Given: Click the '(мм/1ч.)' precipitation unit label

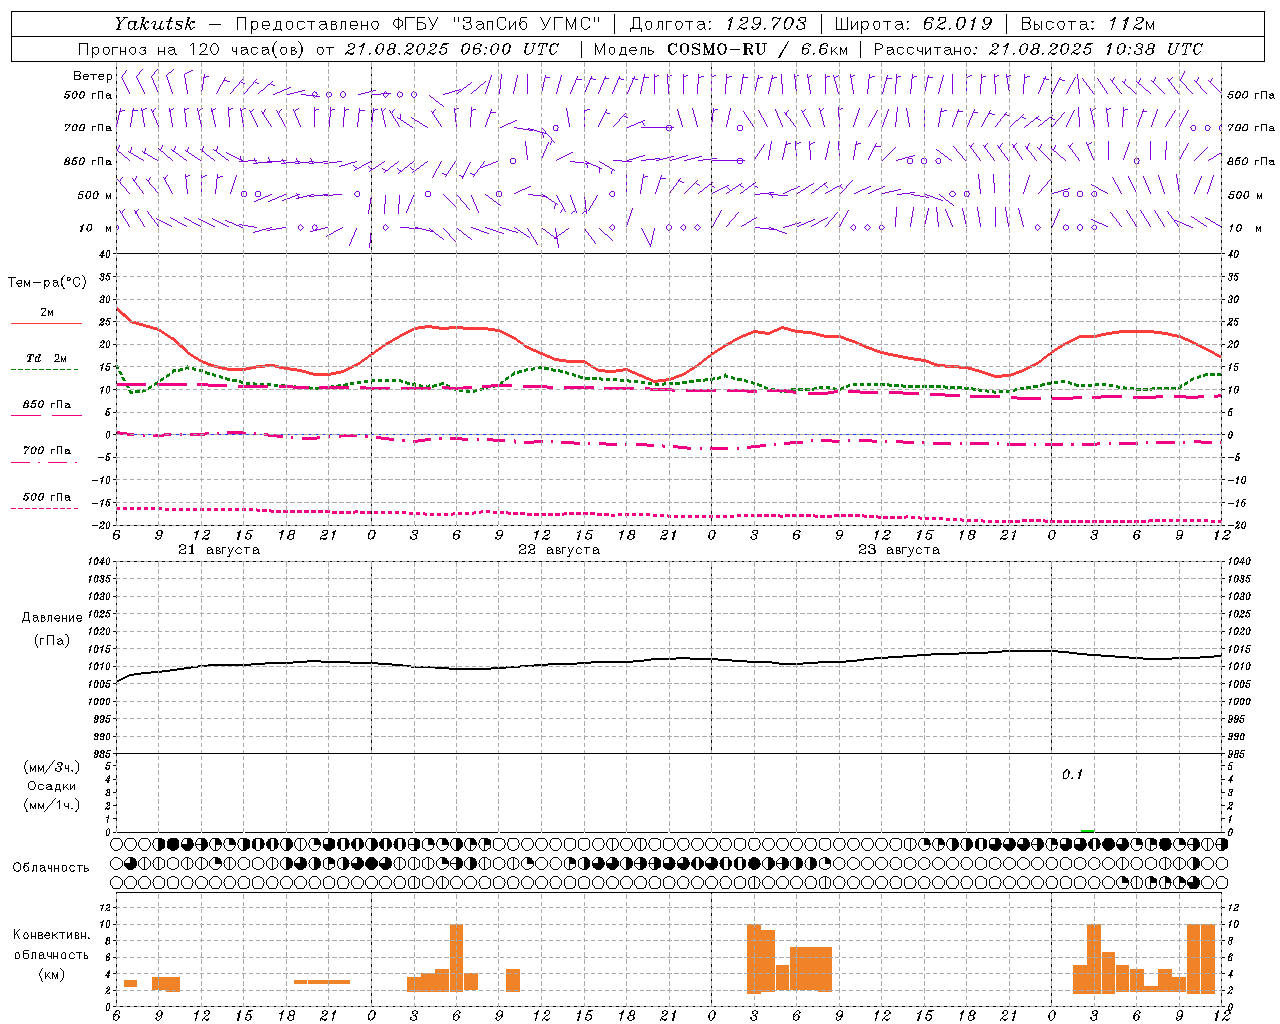Looking at the screenshot, I should tap(52, 805).
